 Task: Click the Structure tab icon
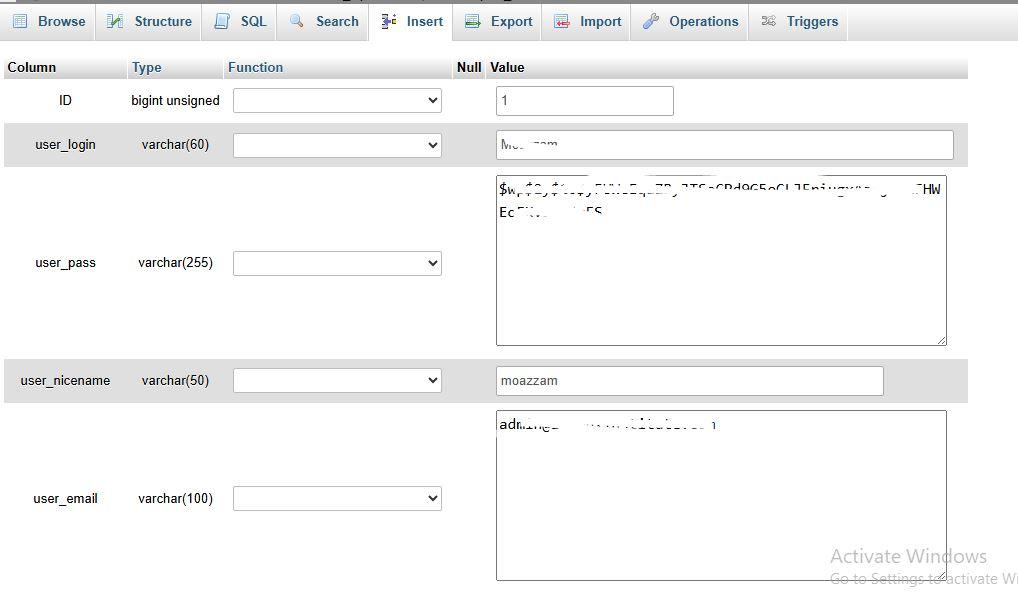pyautogui.click(x=115, y=21)
